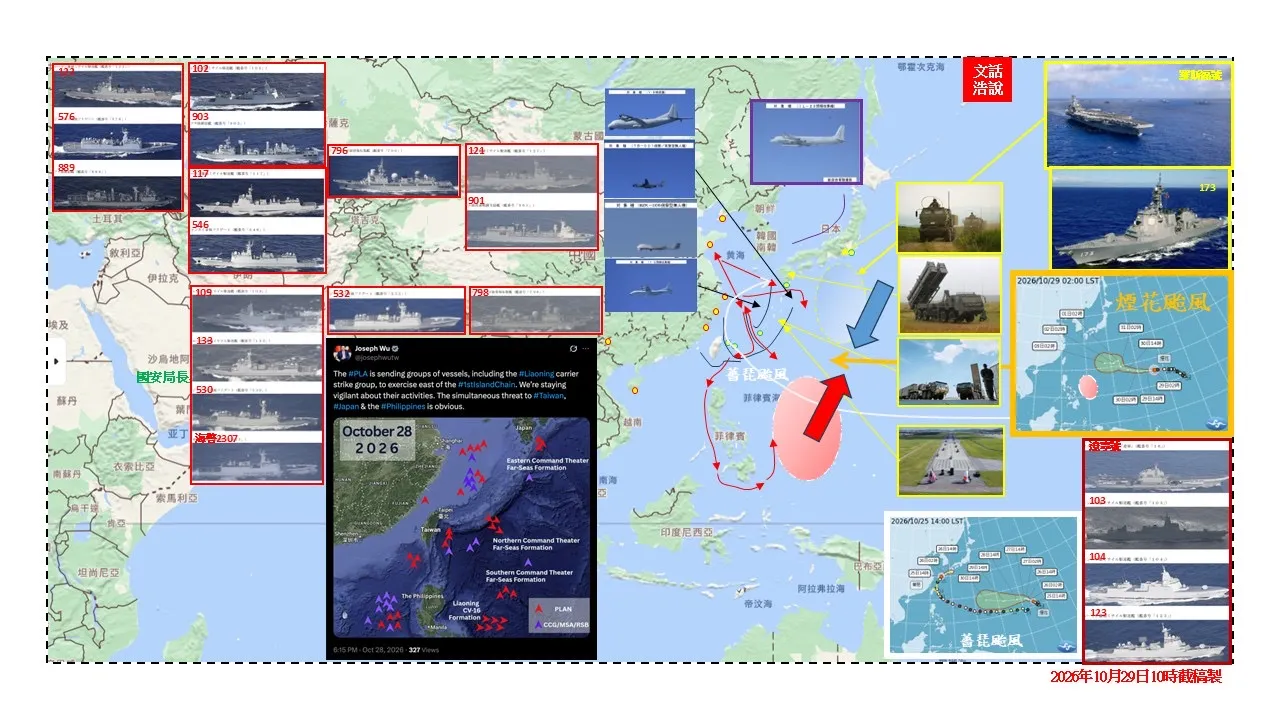Open the destroyer photo with hull number 173
The height and width of the screenshot is (720, 1280).
(1140, 218)
